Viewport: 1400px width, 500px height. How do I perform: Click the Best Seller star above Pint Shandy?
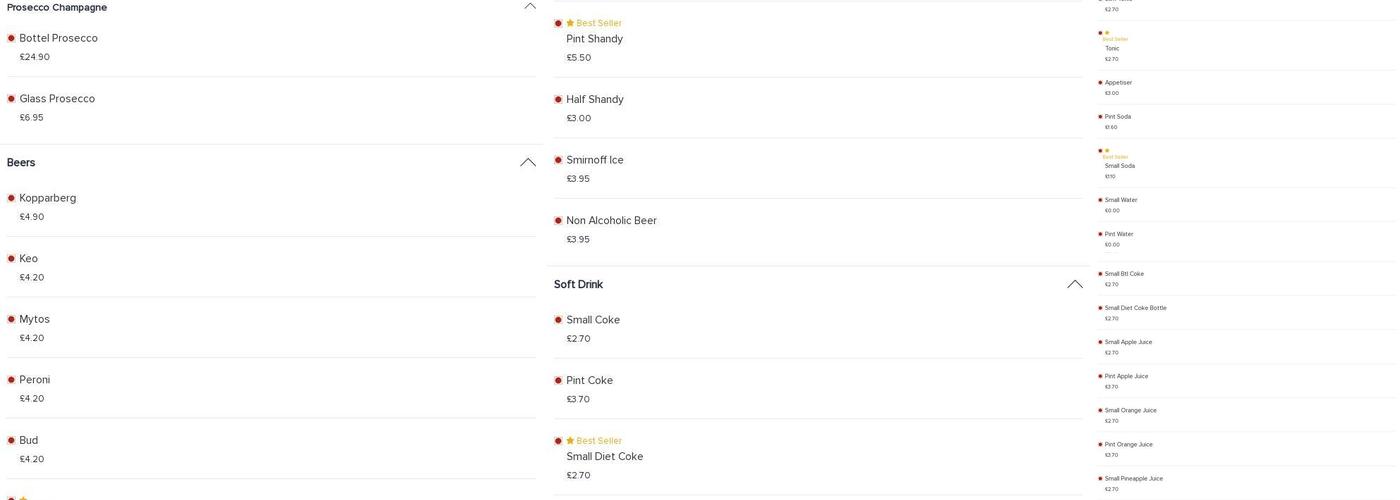tap(570, 23)
